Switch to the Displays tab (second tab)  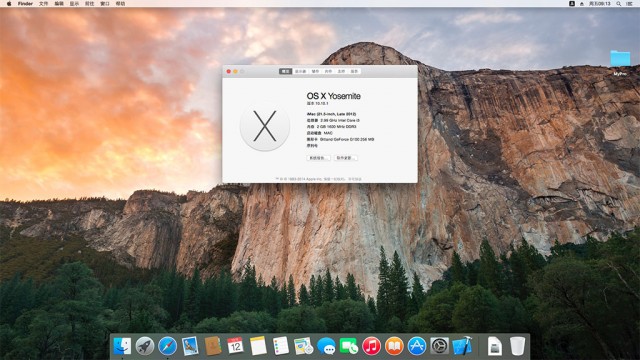point(300,71)
